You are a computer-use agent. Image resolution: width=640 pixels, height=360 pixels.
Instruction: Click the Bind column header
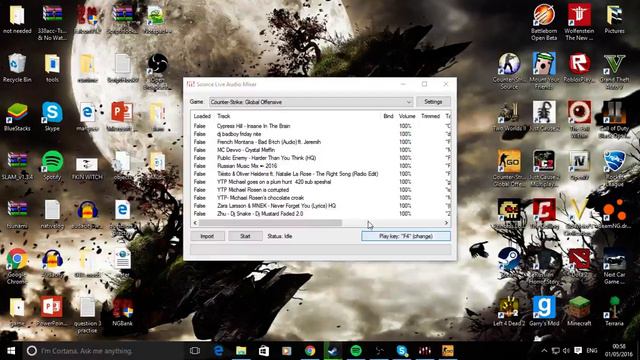point(388,116)
